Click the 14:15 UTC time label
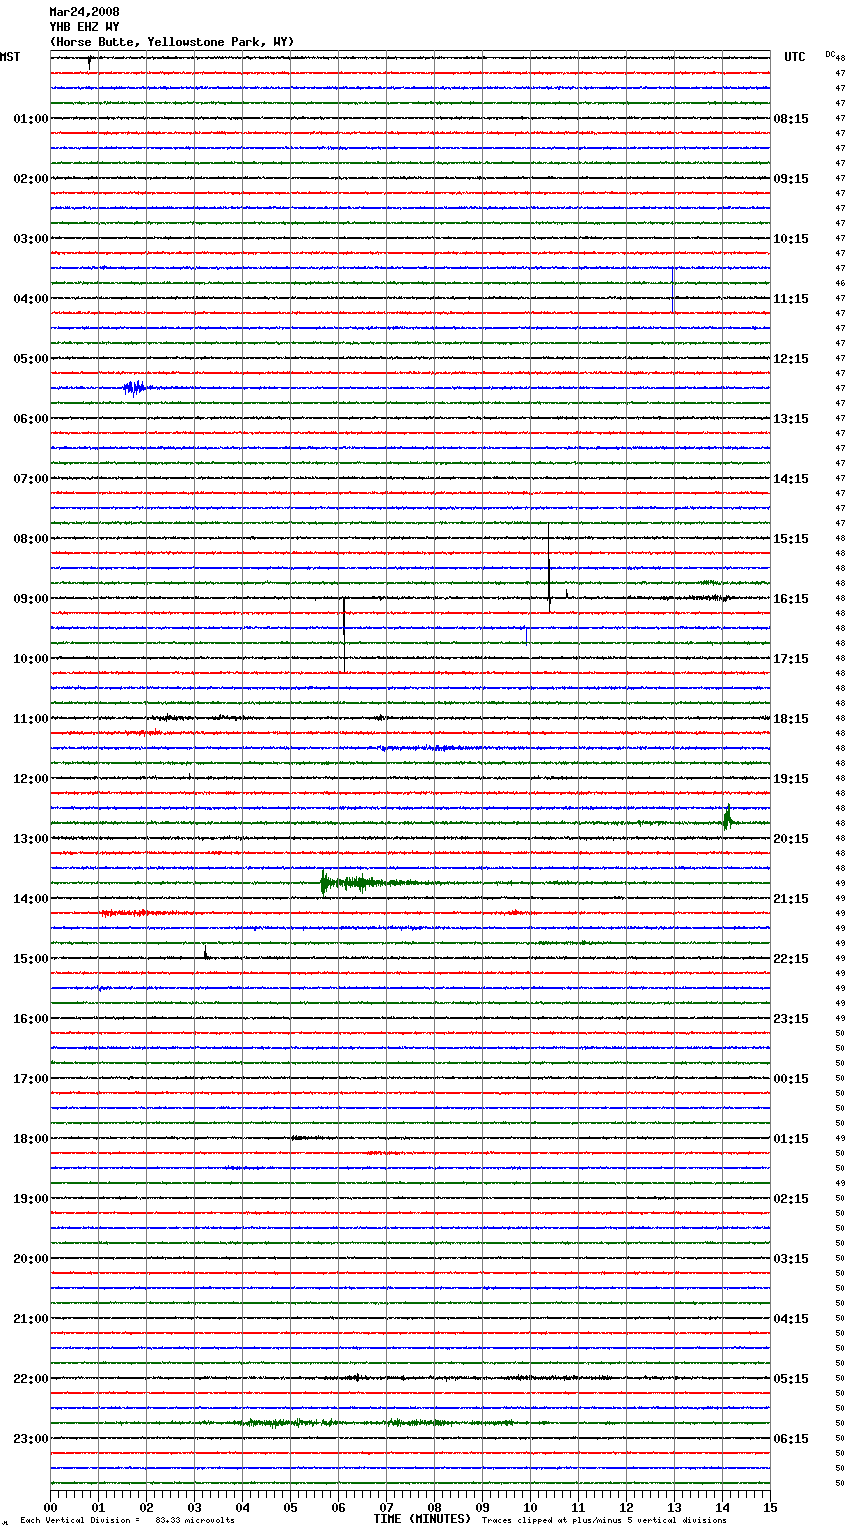This screenshot has height=1534, width=850. 791,479
